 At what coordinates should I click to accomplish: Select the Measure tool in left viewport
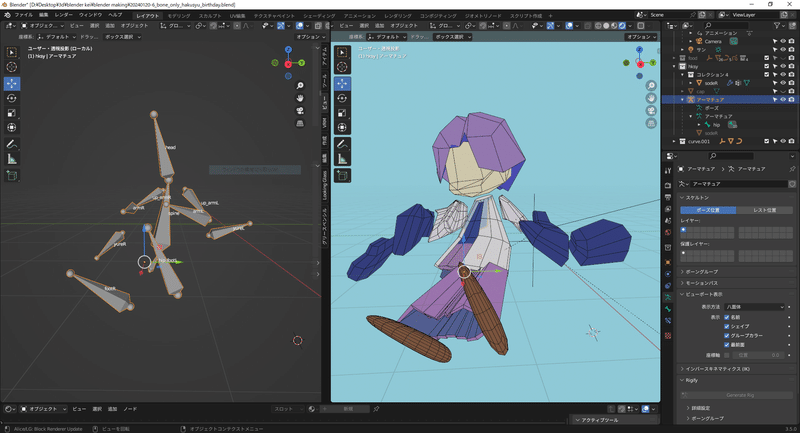click(12, 159)
